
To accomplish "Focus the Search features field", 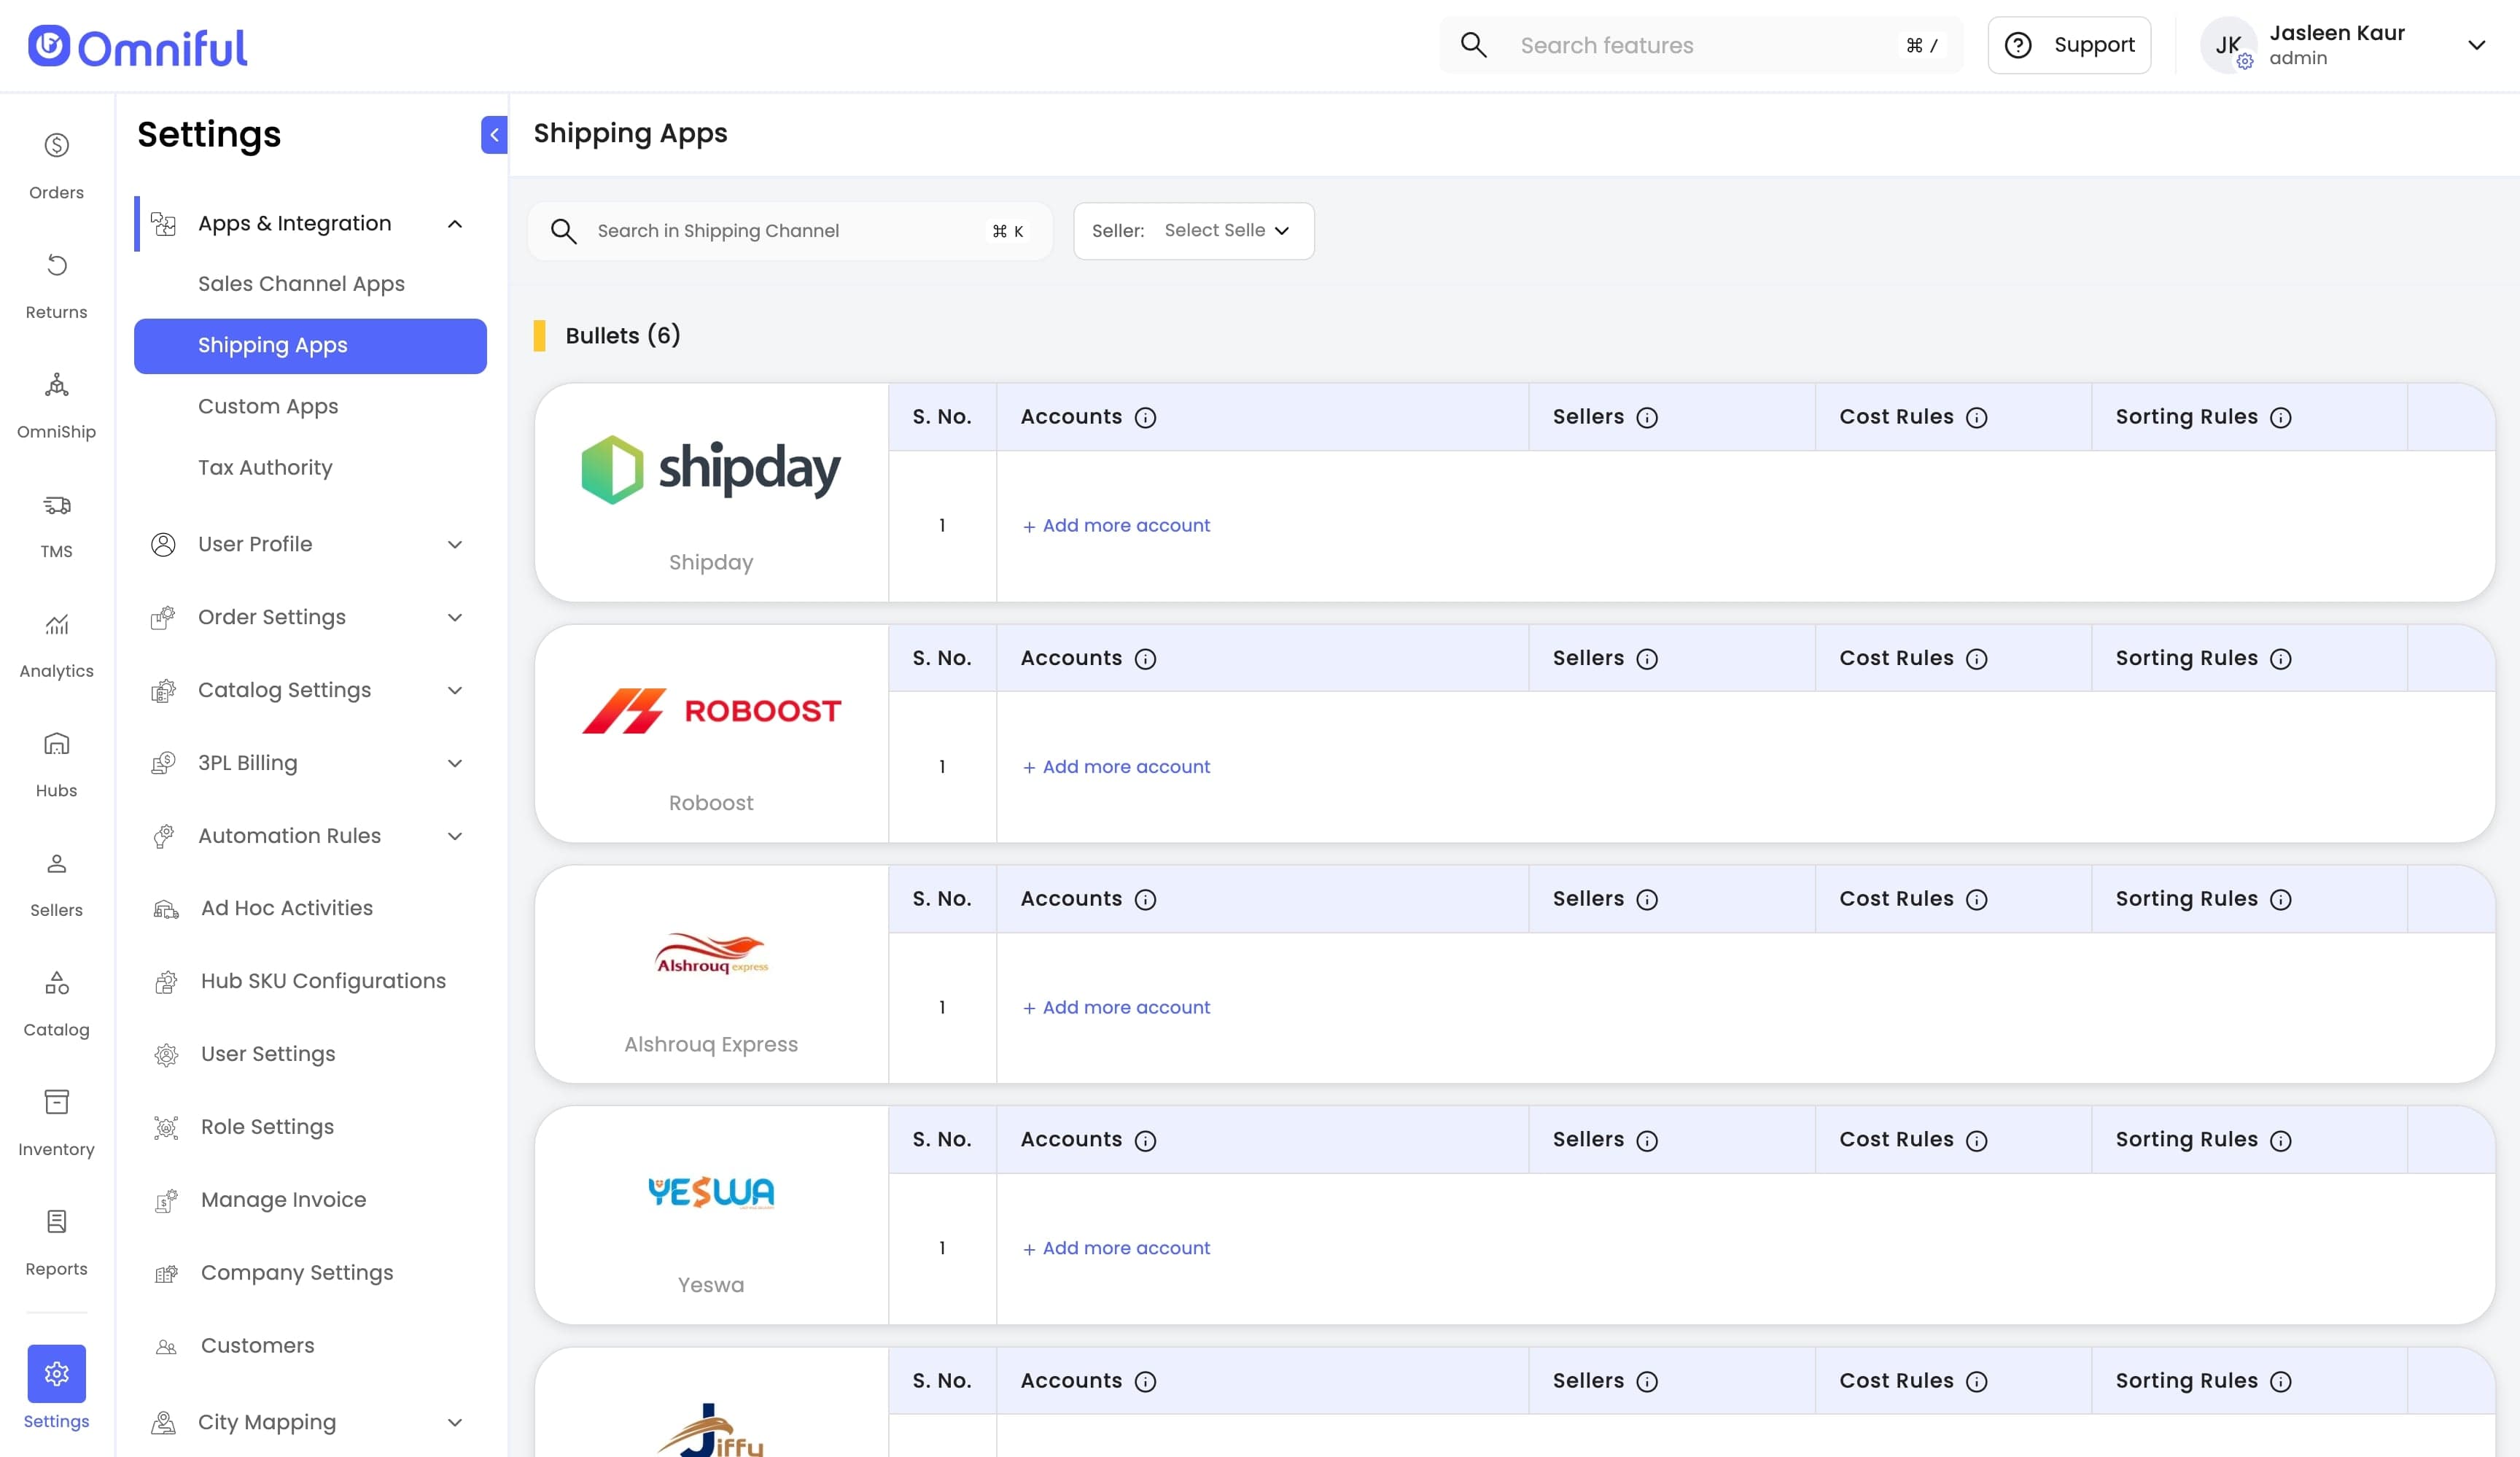I will coord(1701,45).
